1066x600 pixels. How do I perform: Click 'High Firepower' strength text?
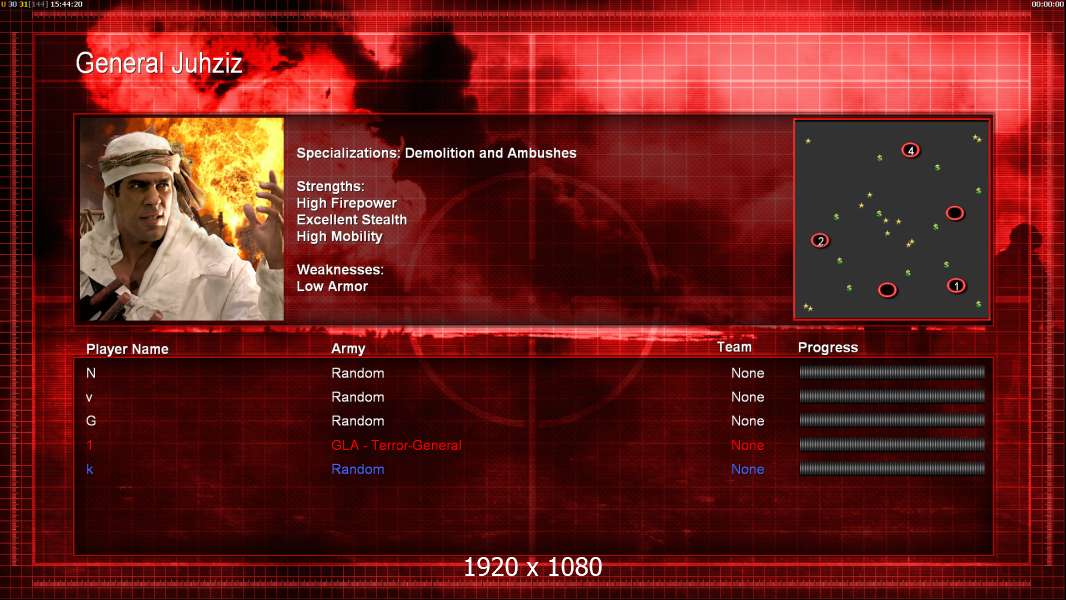[346, 202]
